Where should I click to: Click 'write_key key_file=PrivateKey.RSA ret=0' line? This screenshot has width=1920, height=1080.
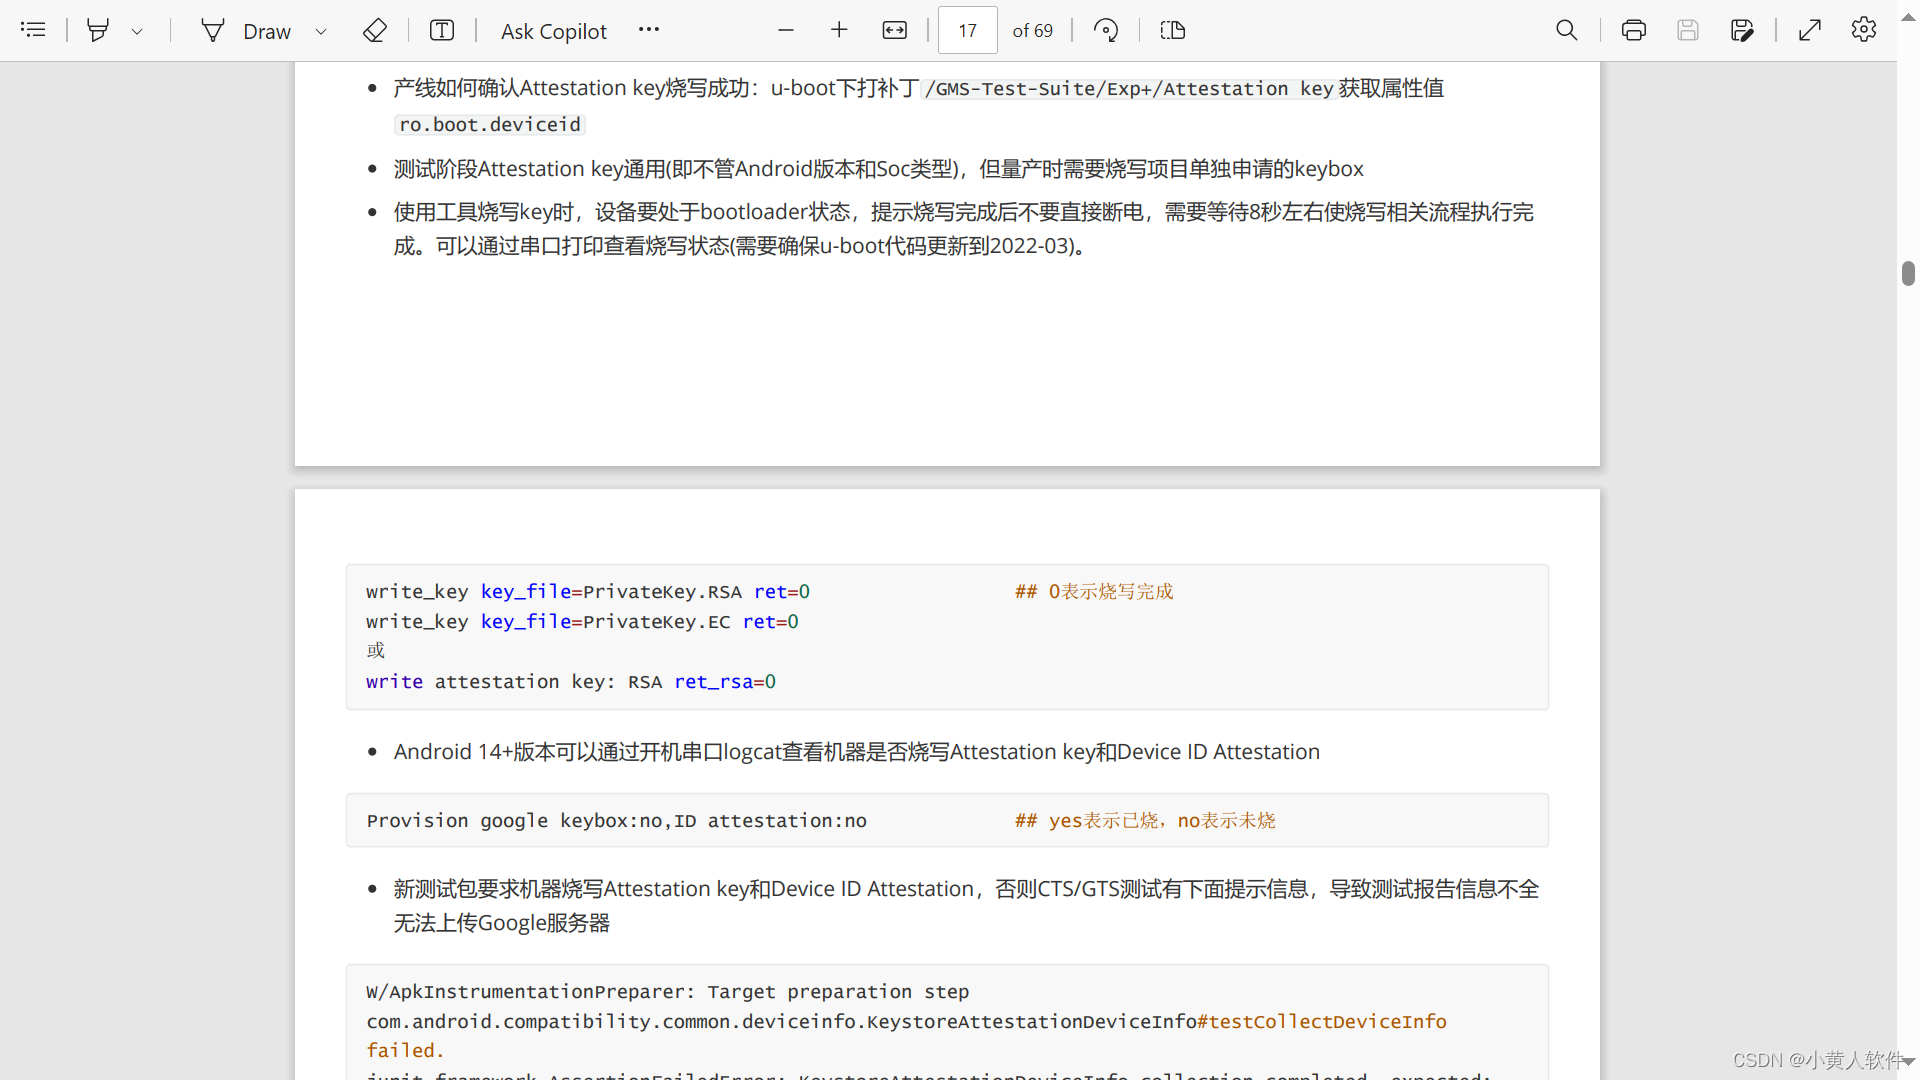[x=588, y=591]
